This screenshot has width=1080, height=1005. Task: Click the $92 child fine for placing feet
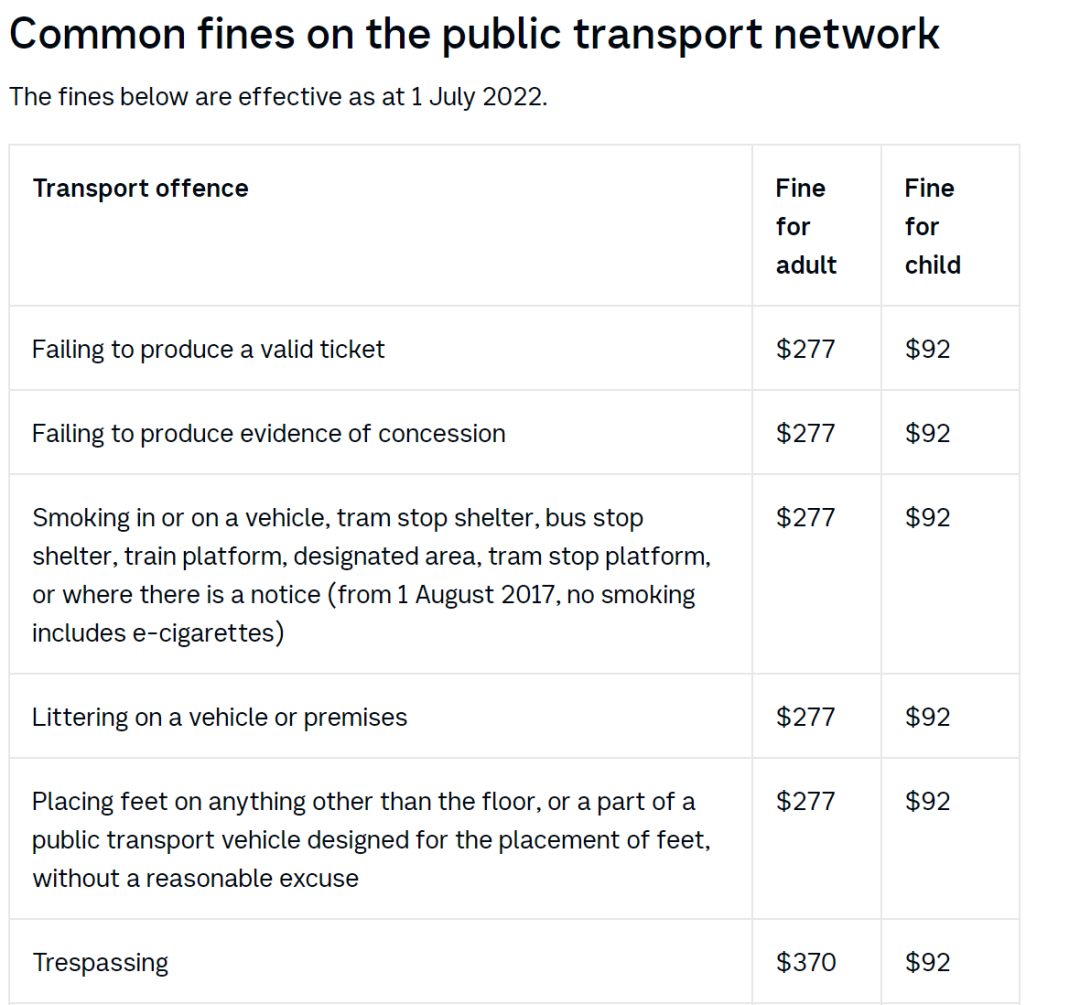coord(927,801)
